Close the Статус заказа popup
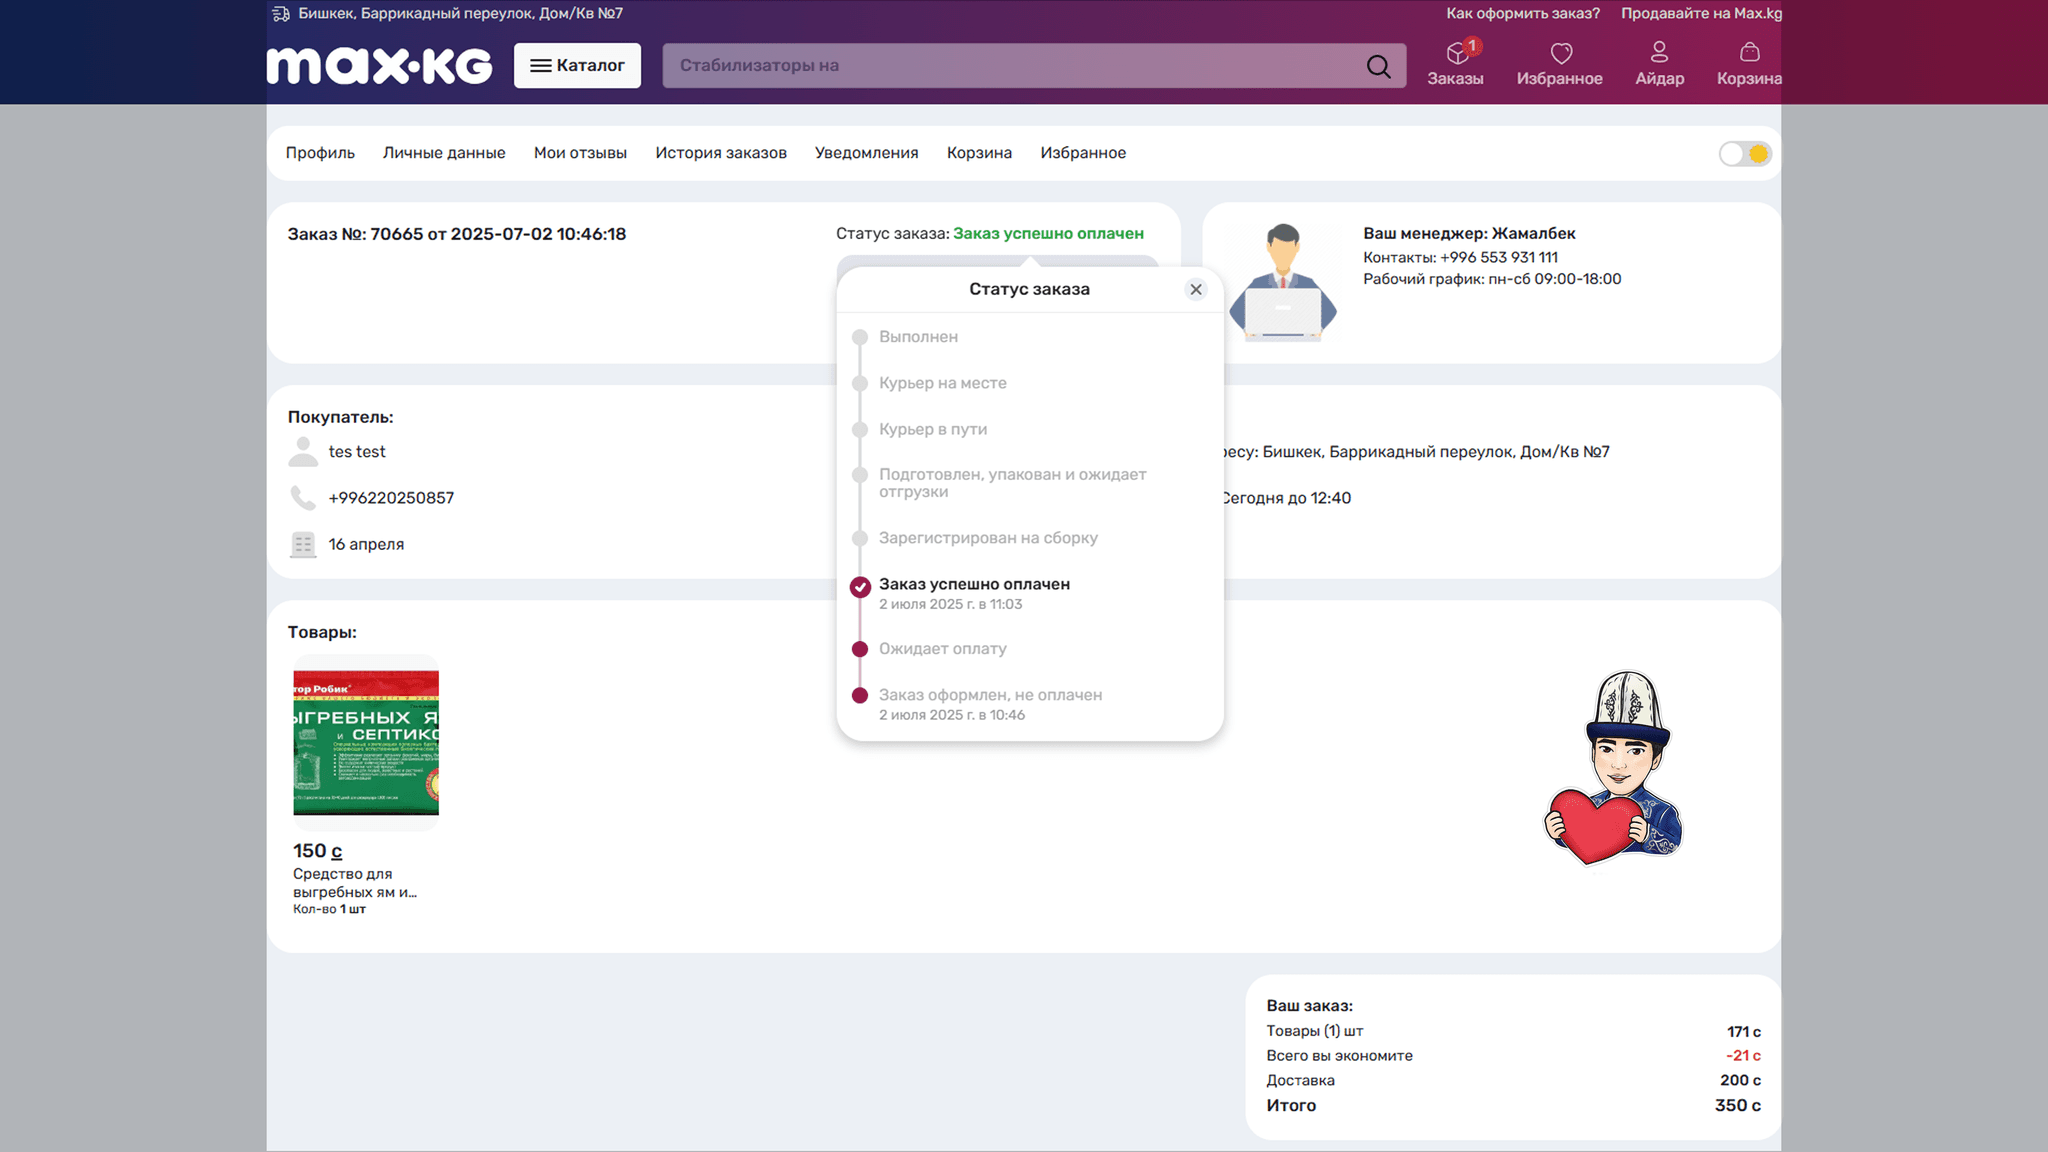Screen dimensions: 2048x1152 click(x=1195, y=289)
